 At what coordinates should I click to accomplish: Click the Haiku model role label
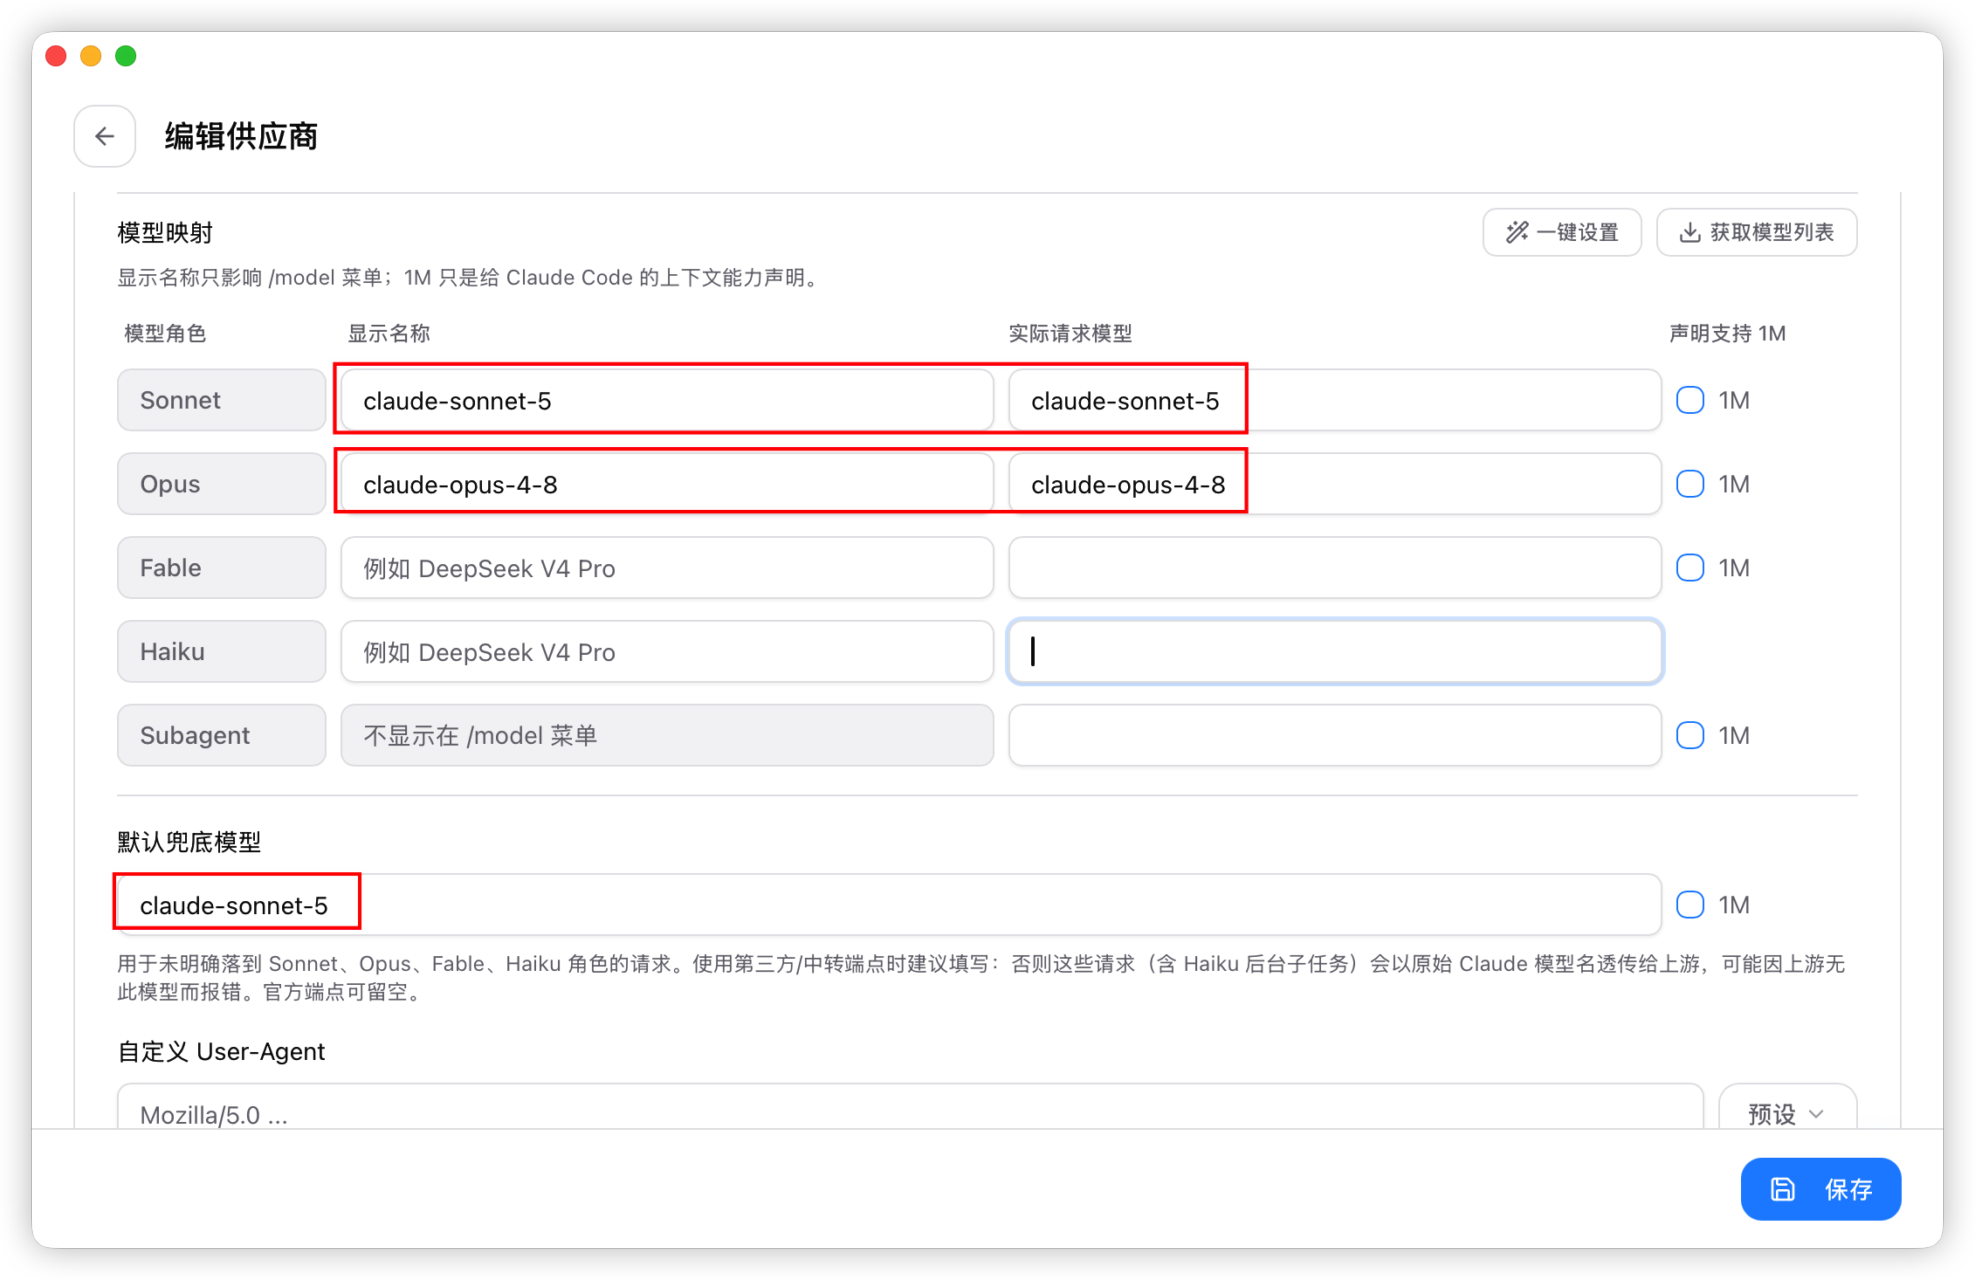221,652
